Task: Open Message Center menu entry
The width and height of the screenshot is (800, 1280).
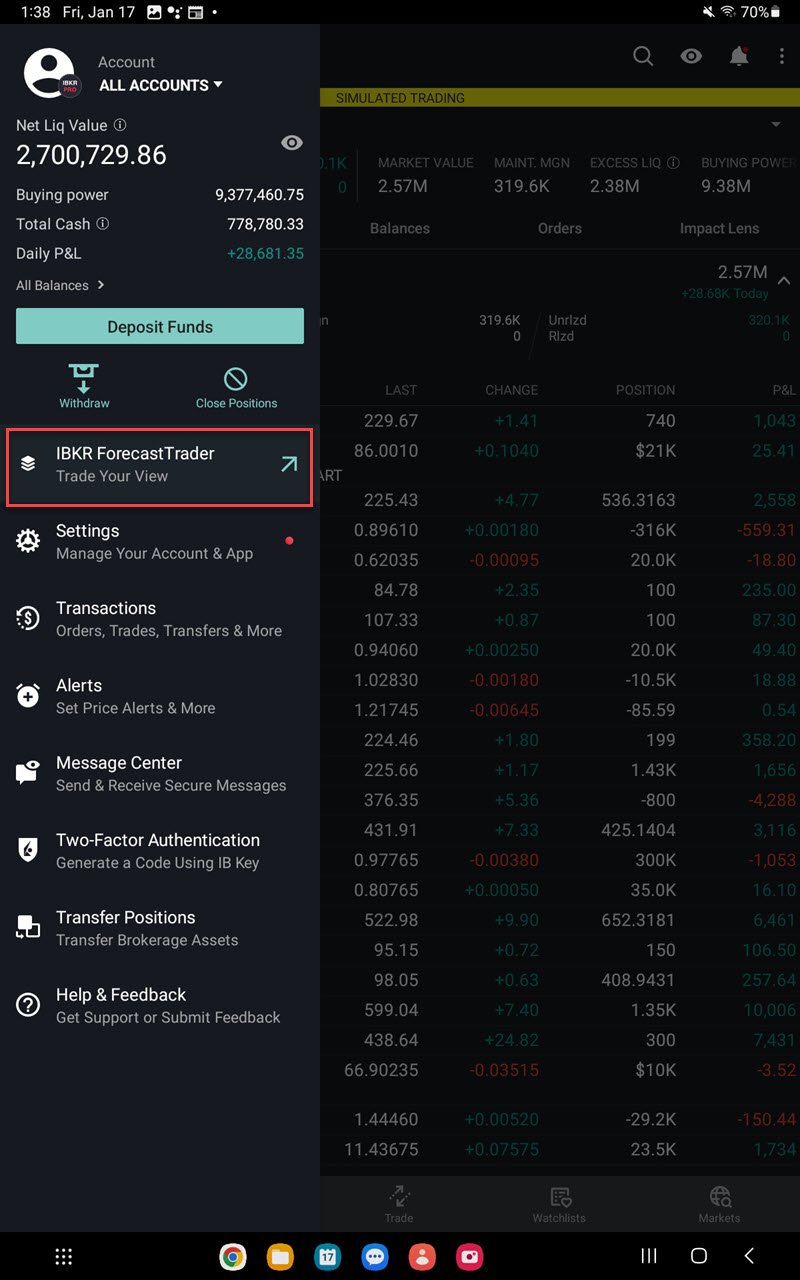Action: [160, 773]
